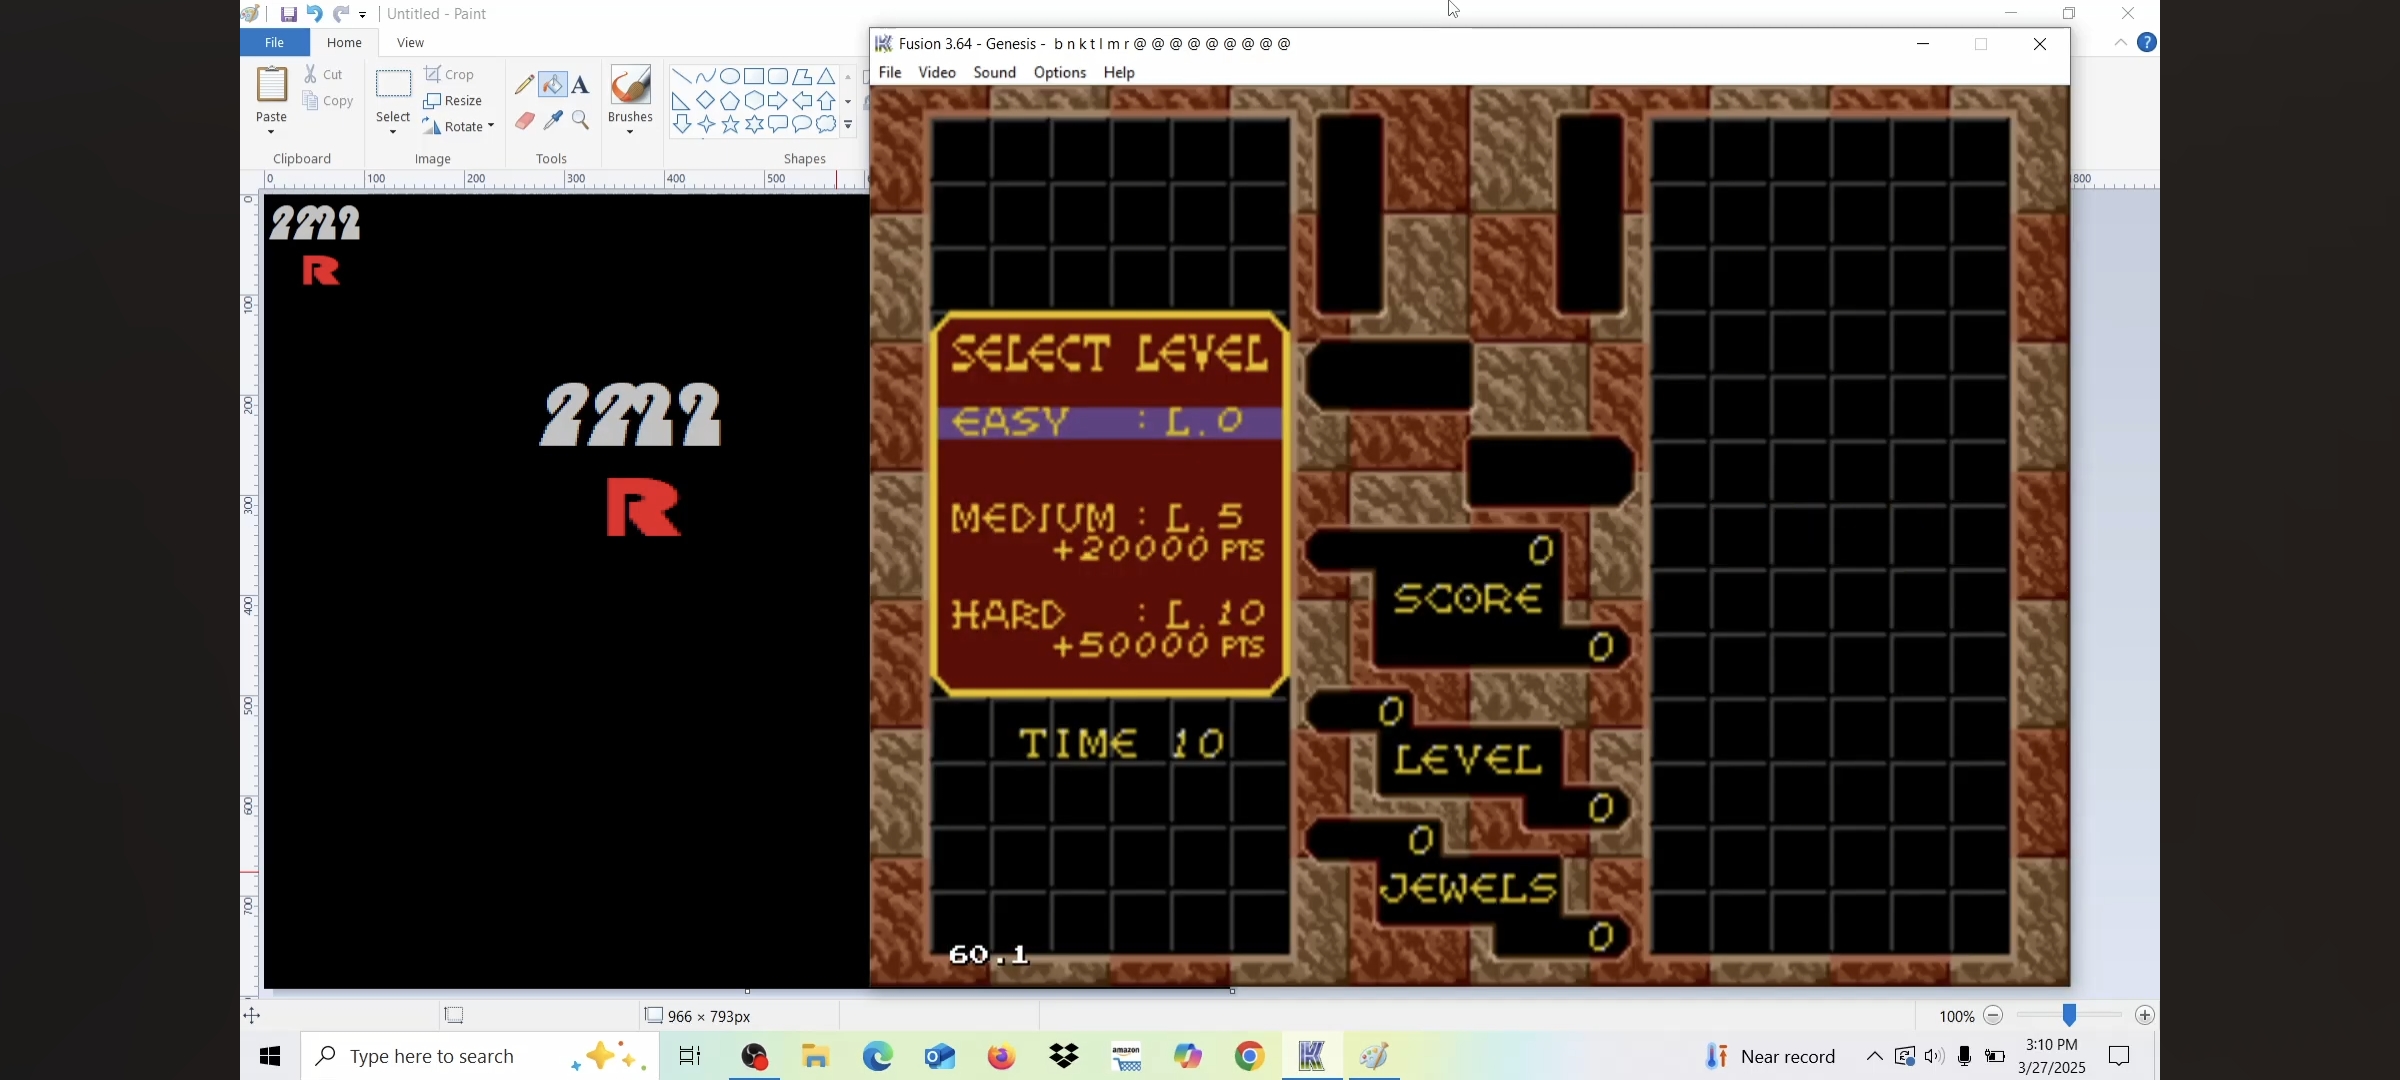Image resolution: width=2400 pixels, height=1080 pixels.
Task: Open the Brushes dropdown arrow
Action: (630, 132)
